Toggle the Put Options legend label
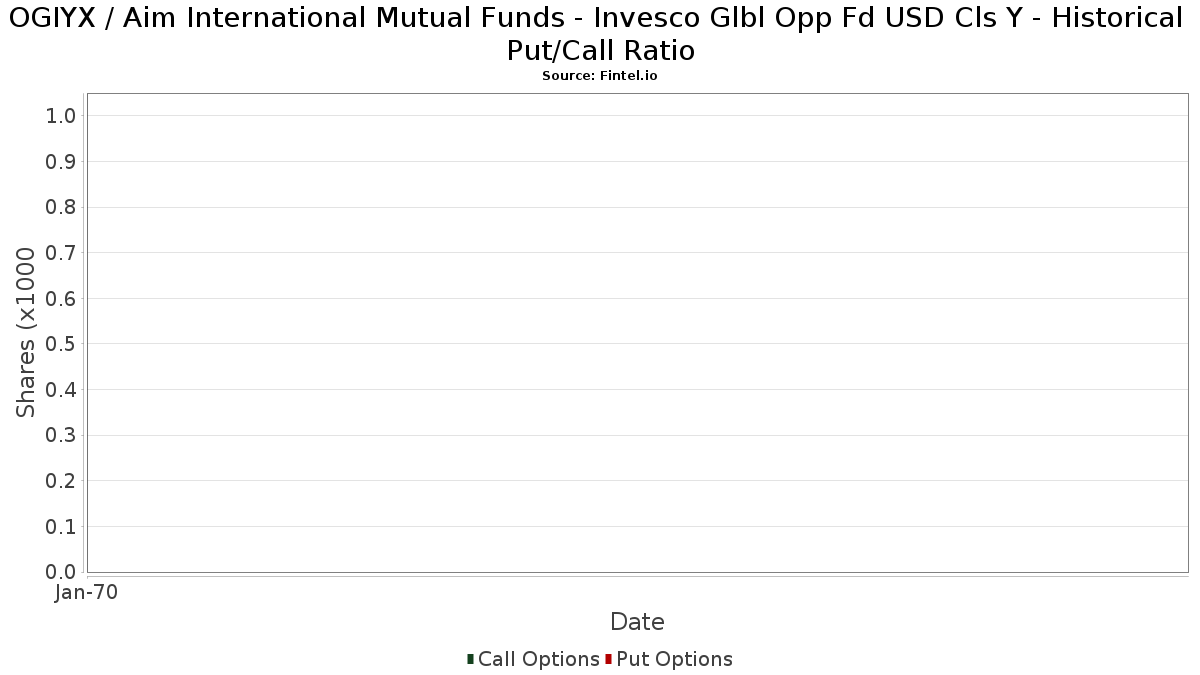This screenshot has height=675, width=1200. click(674, 659)
